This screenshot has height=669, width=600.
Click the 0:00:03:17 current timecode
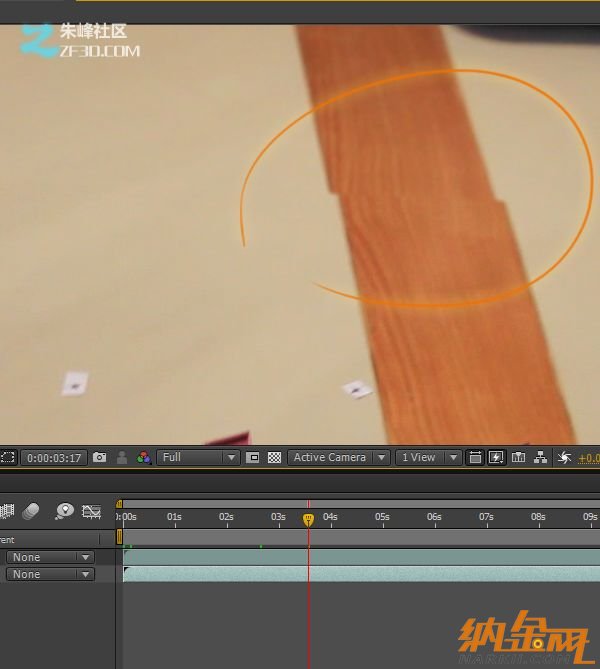[x=54, y=458]
